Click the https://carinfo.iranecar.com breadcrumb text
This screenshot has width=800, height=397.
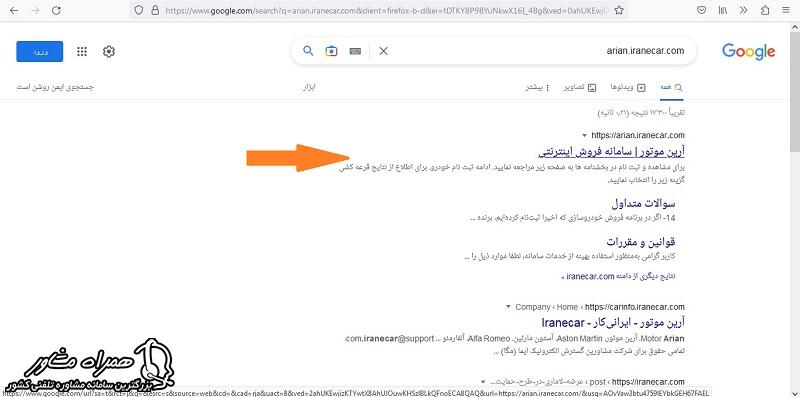tap(635, 307)
